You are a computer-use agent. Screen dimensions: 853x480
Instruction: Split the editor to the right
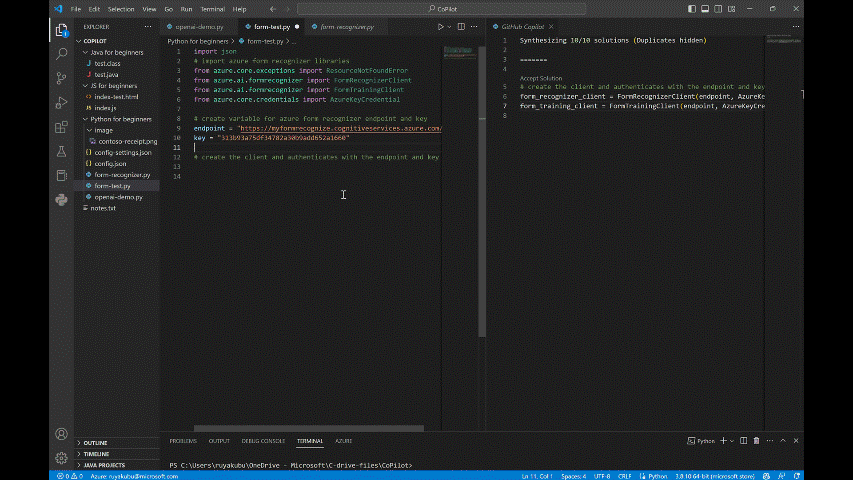click(461, 27)
